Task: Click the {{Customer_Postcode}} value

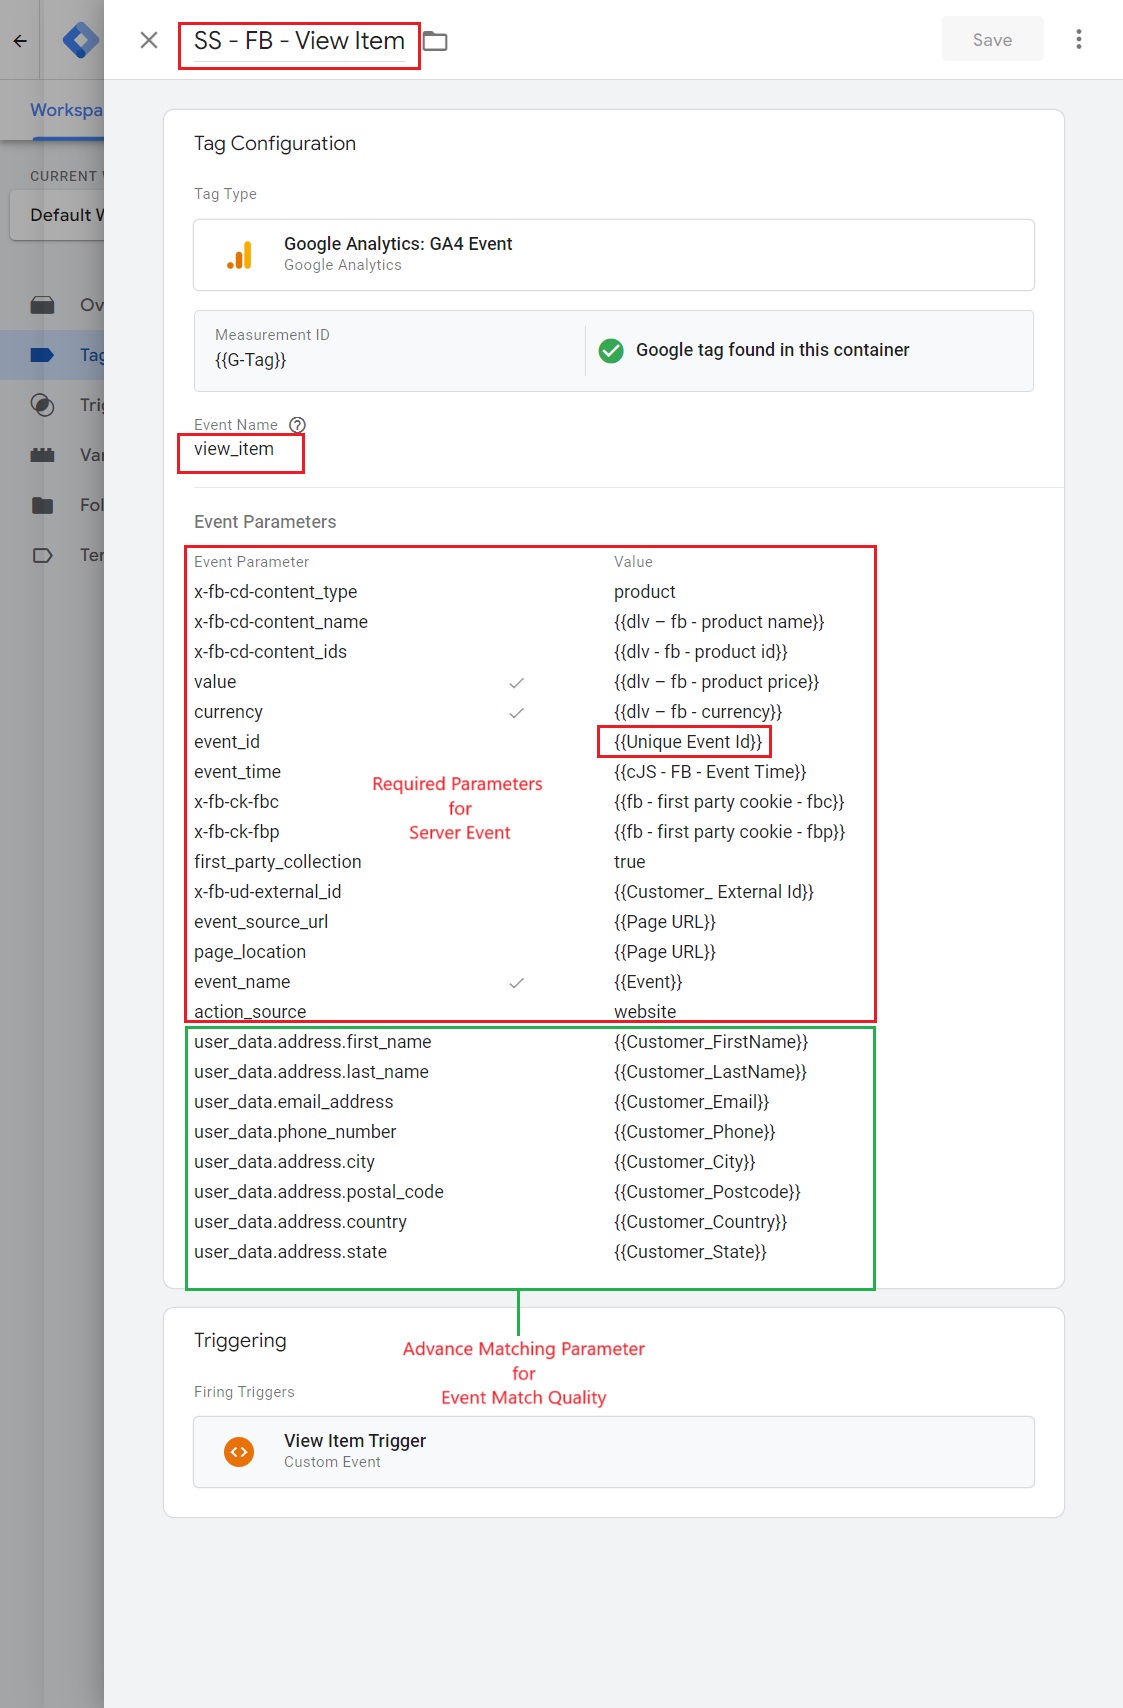Action: 707,1192
